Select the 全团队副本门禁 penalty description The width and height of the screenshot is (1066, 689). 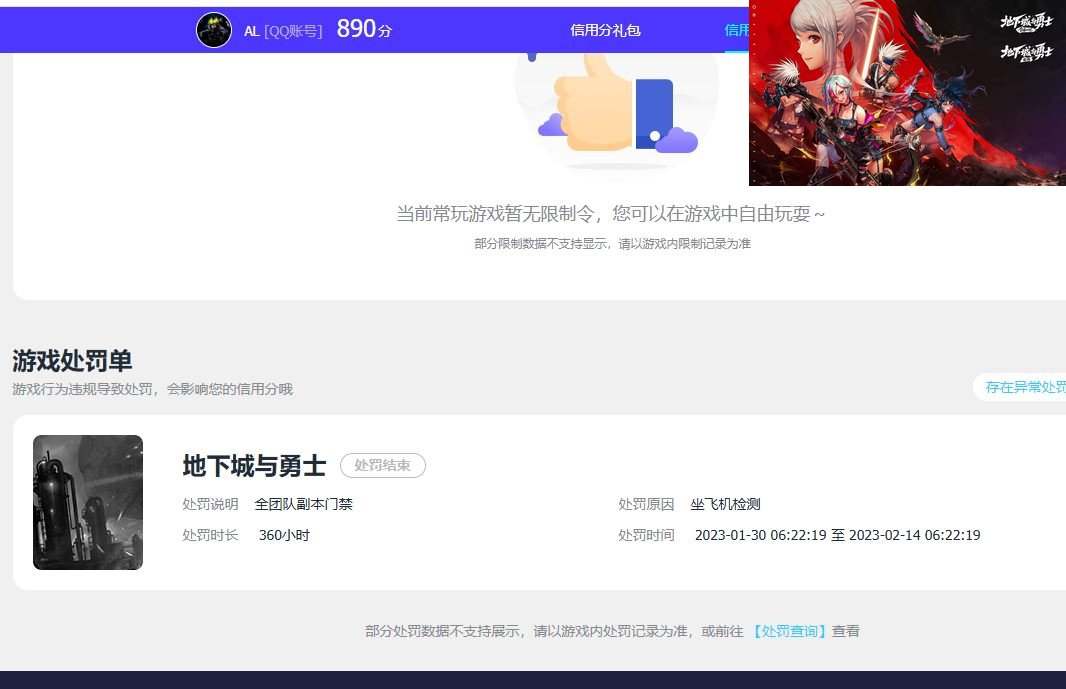(303, 504)
